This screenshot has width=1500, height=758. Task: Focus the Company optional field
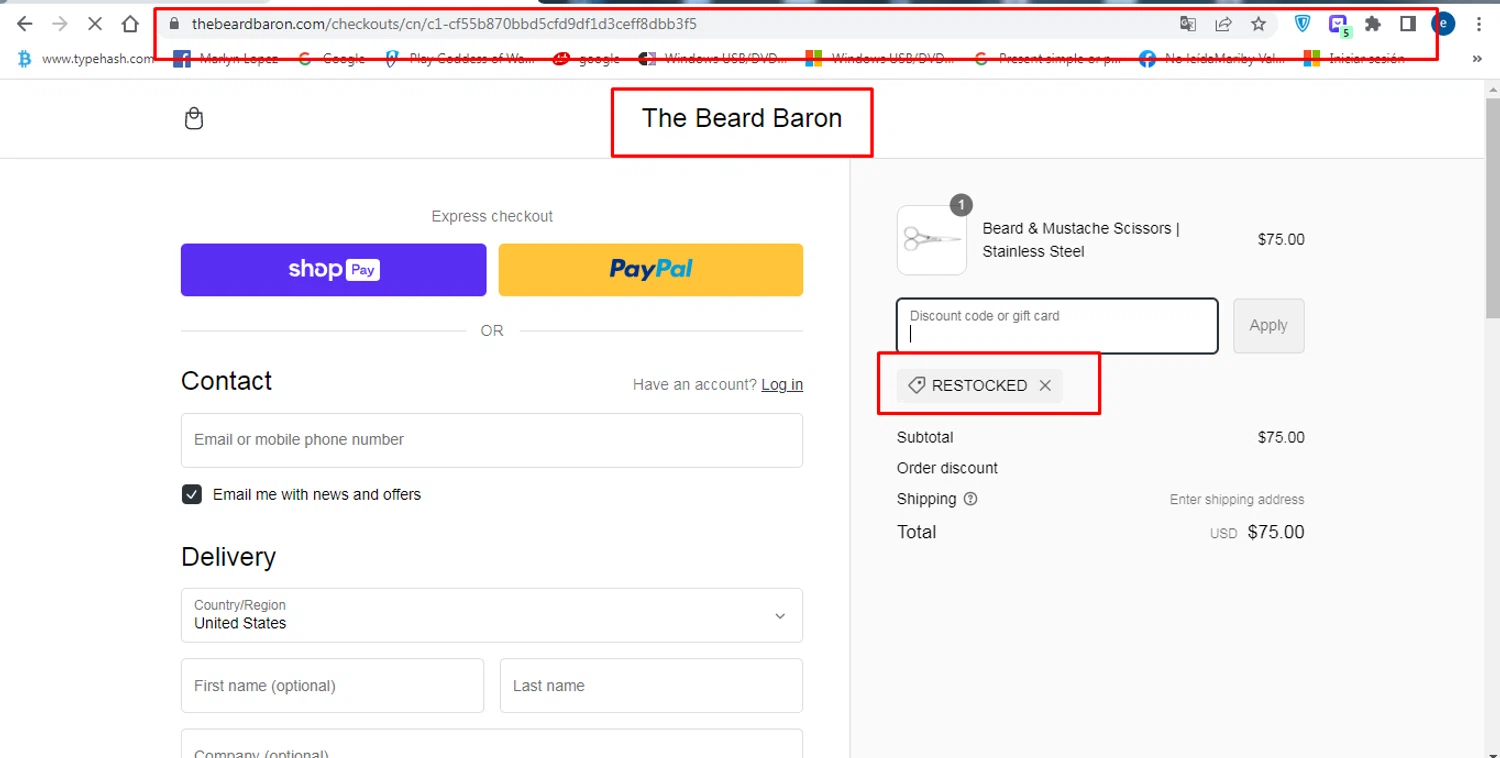pyautogui.click(x=492, y=744)
